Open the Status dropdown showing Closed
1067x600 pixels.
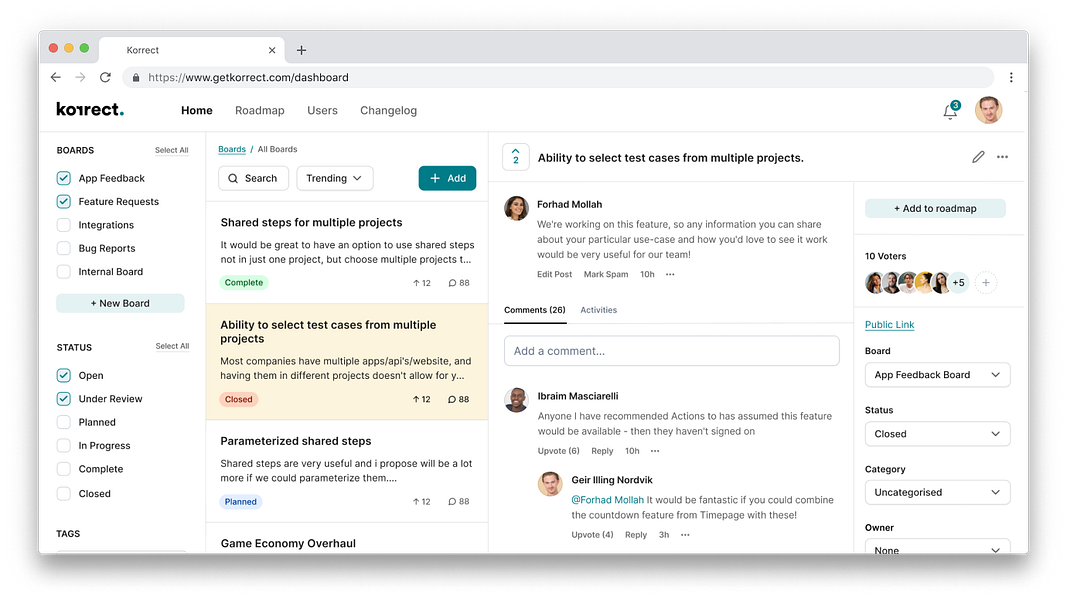(x=937, y=434)
